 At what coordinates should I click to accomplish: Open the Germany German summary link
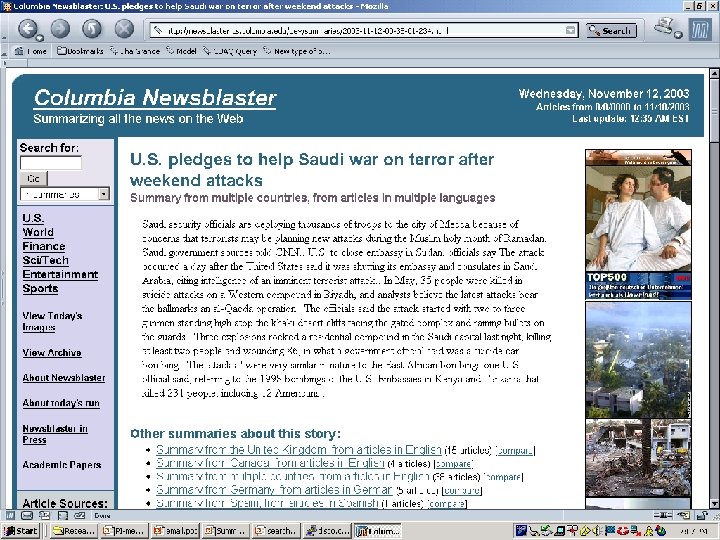(x=274, y=489)
